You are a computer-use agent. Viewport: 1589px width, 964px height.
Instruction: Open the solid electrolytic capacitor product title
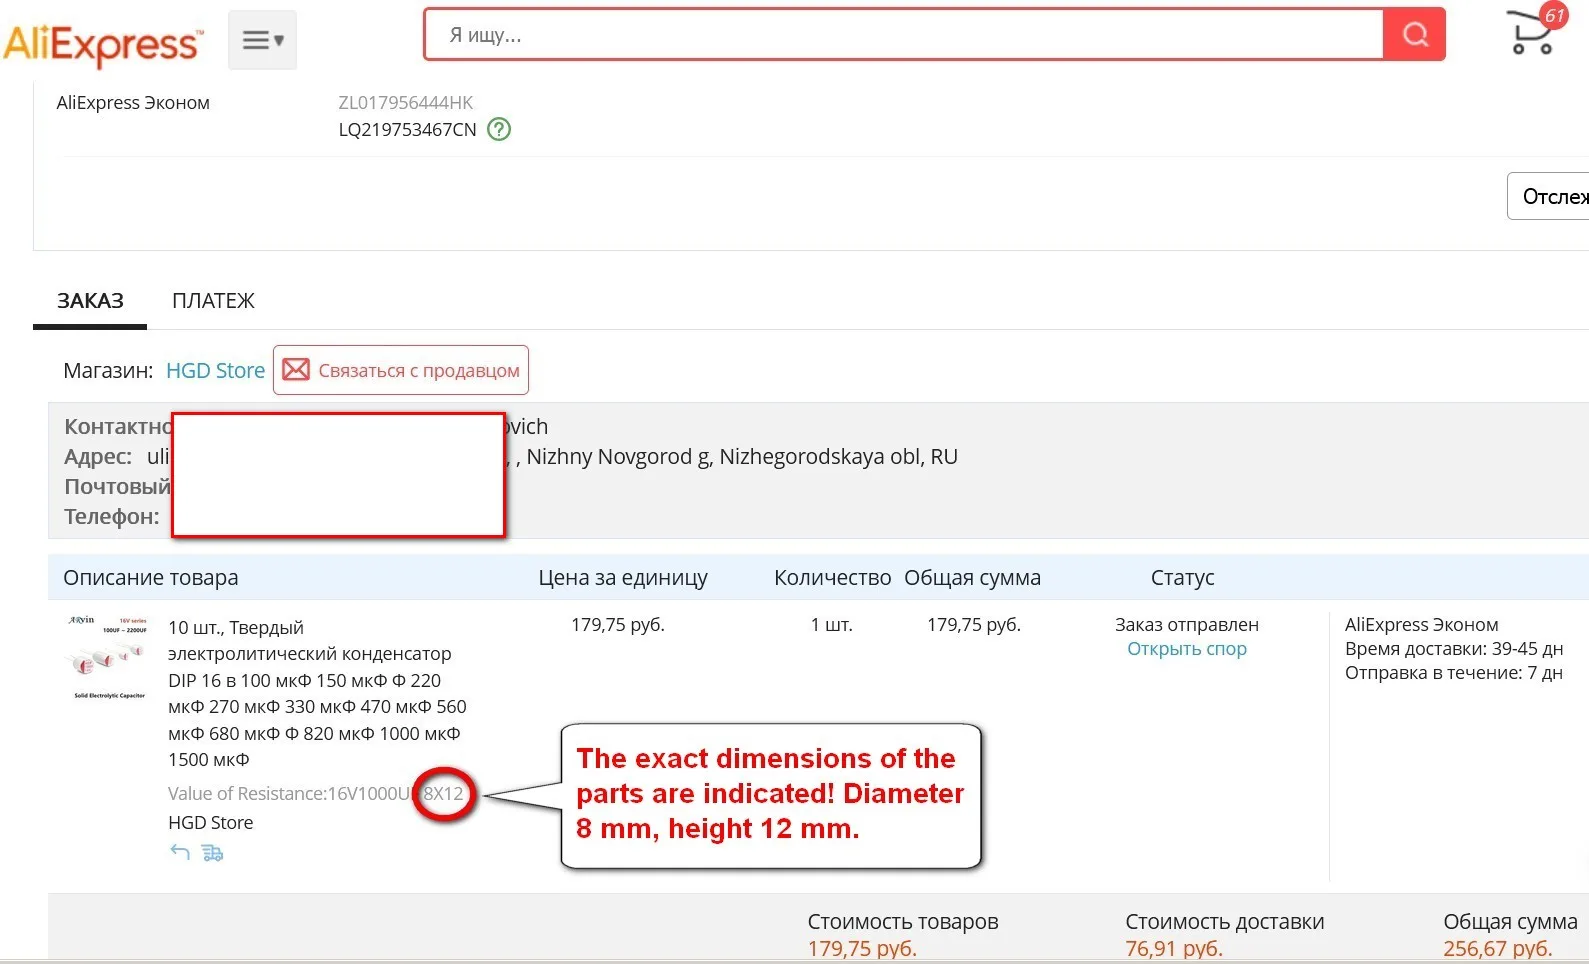pos(317,693)
